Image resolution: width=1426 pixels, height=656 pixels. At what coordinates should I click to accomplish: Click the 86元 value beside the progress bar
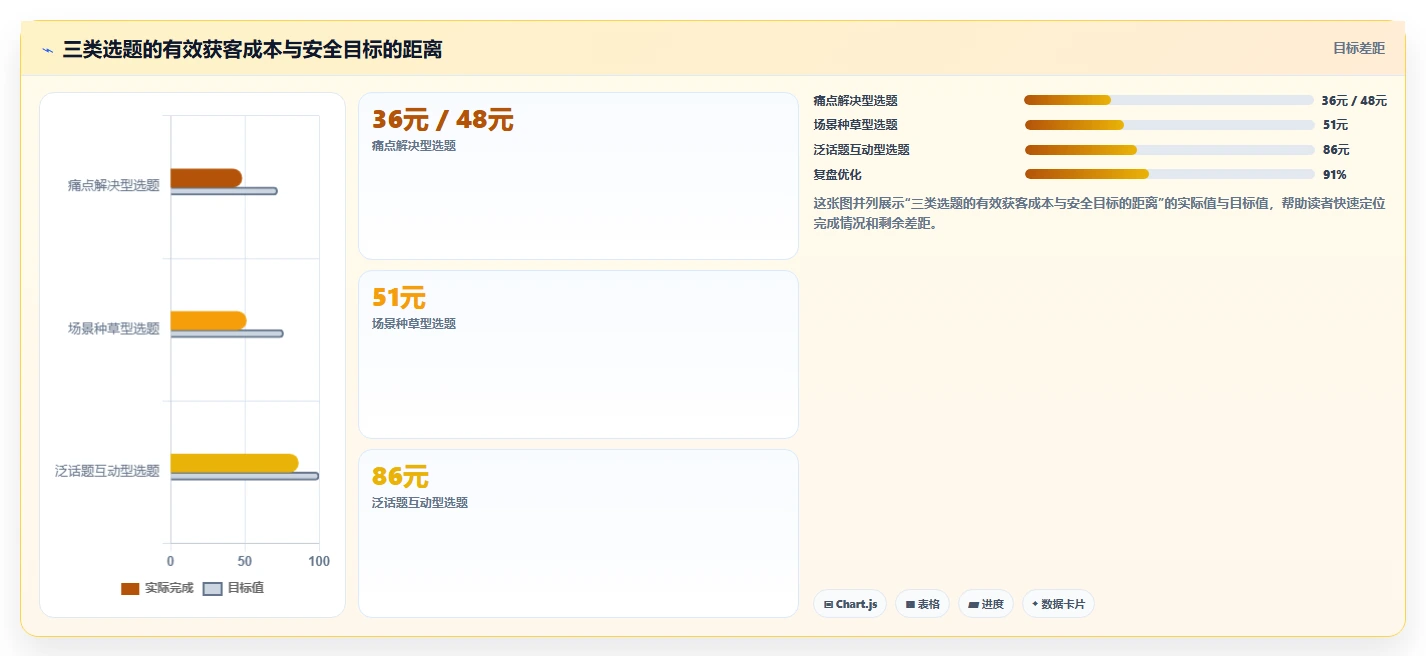click(1336, 150)
